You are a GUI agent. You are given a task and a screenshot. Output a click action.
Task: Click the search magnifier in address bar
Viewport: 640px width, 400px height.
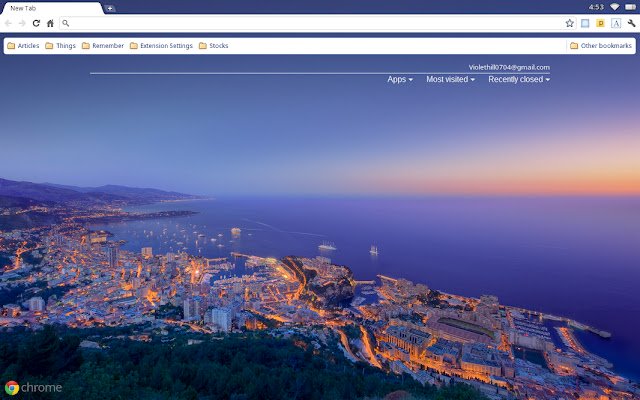click(65, 23)
